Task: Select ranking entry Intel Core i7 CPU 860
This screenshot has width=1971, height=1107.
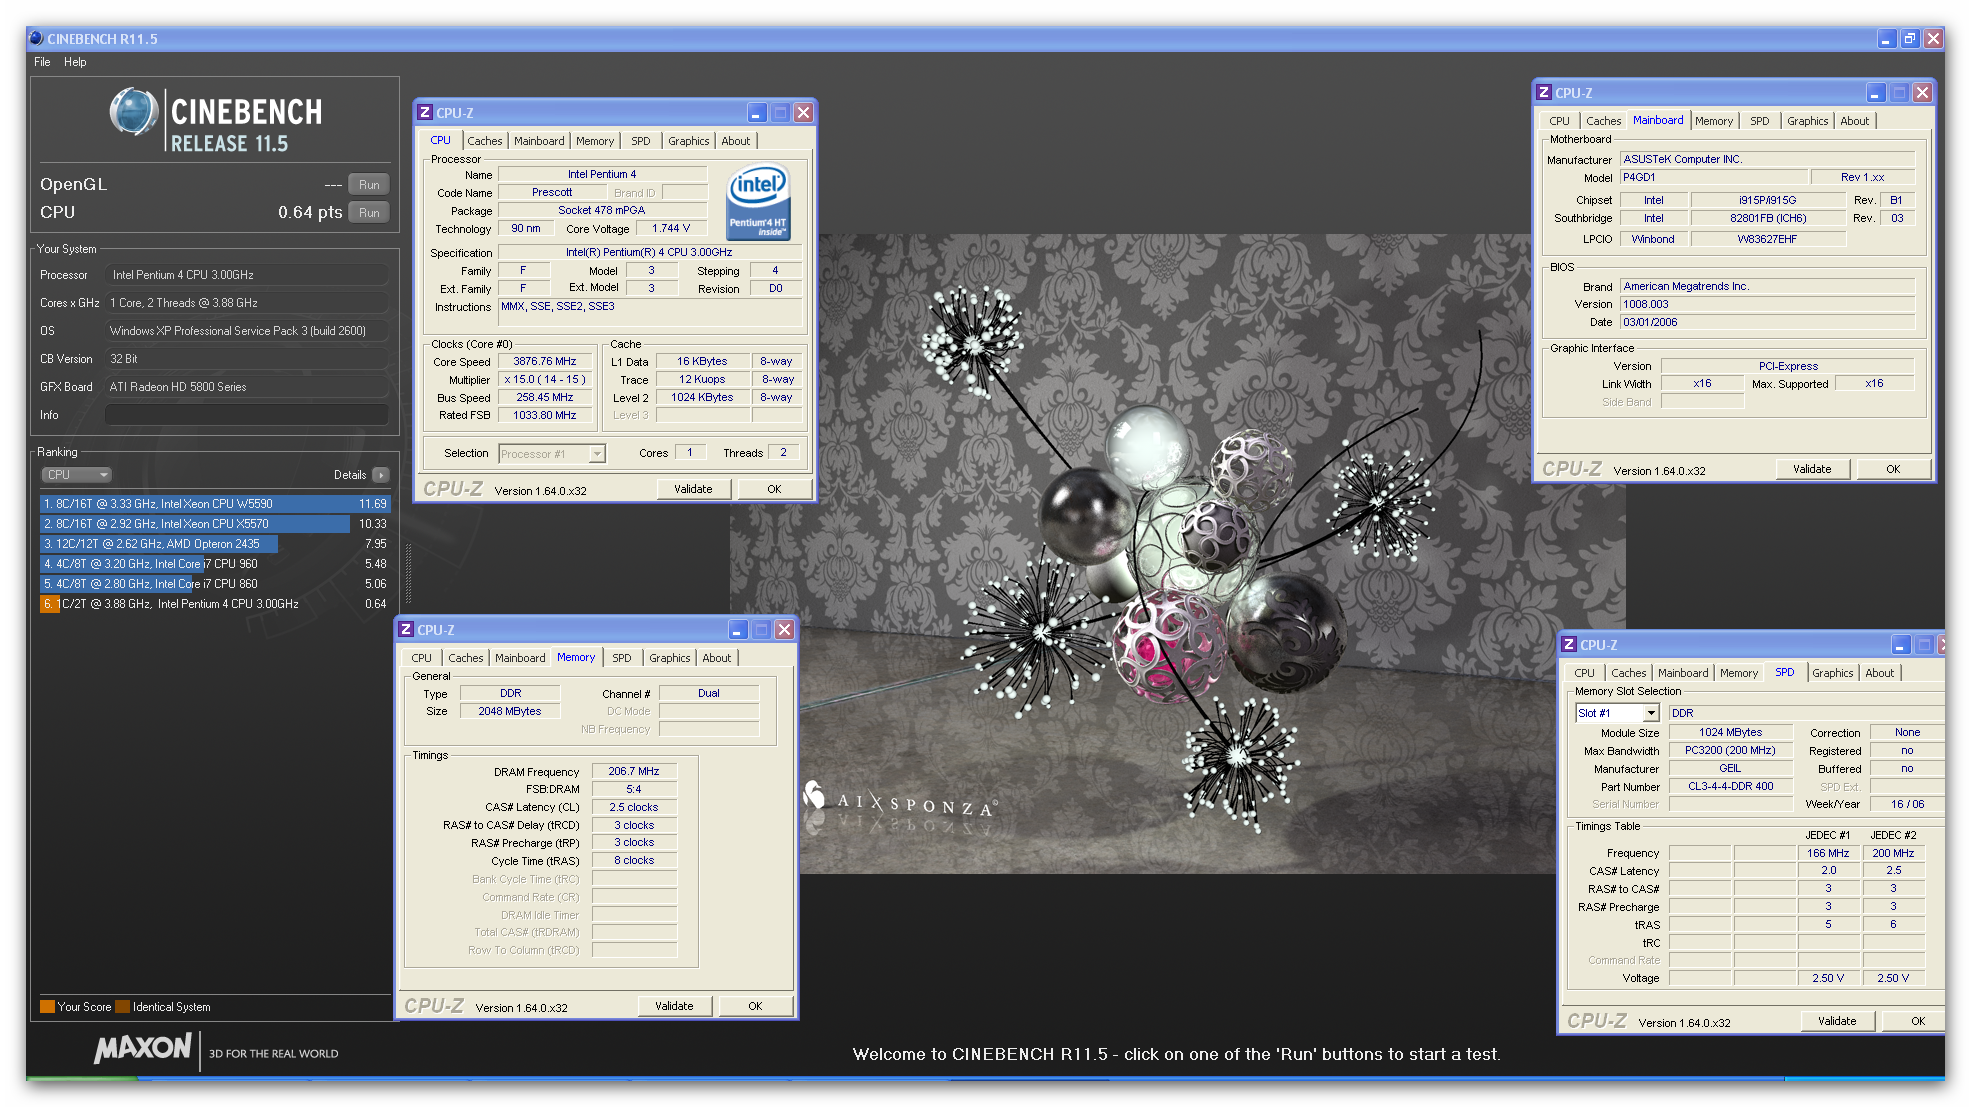Action: tap(215, 584)
